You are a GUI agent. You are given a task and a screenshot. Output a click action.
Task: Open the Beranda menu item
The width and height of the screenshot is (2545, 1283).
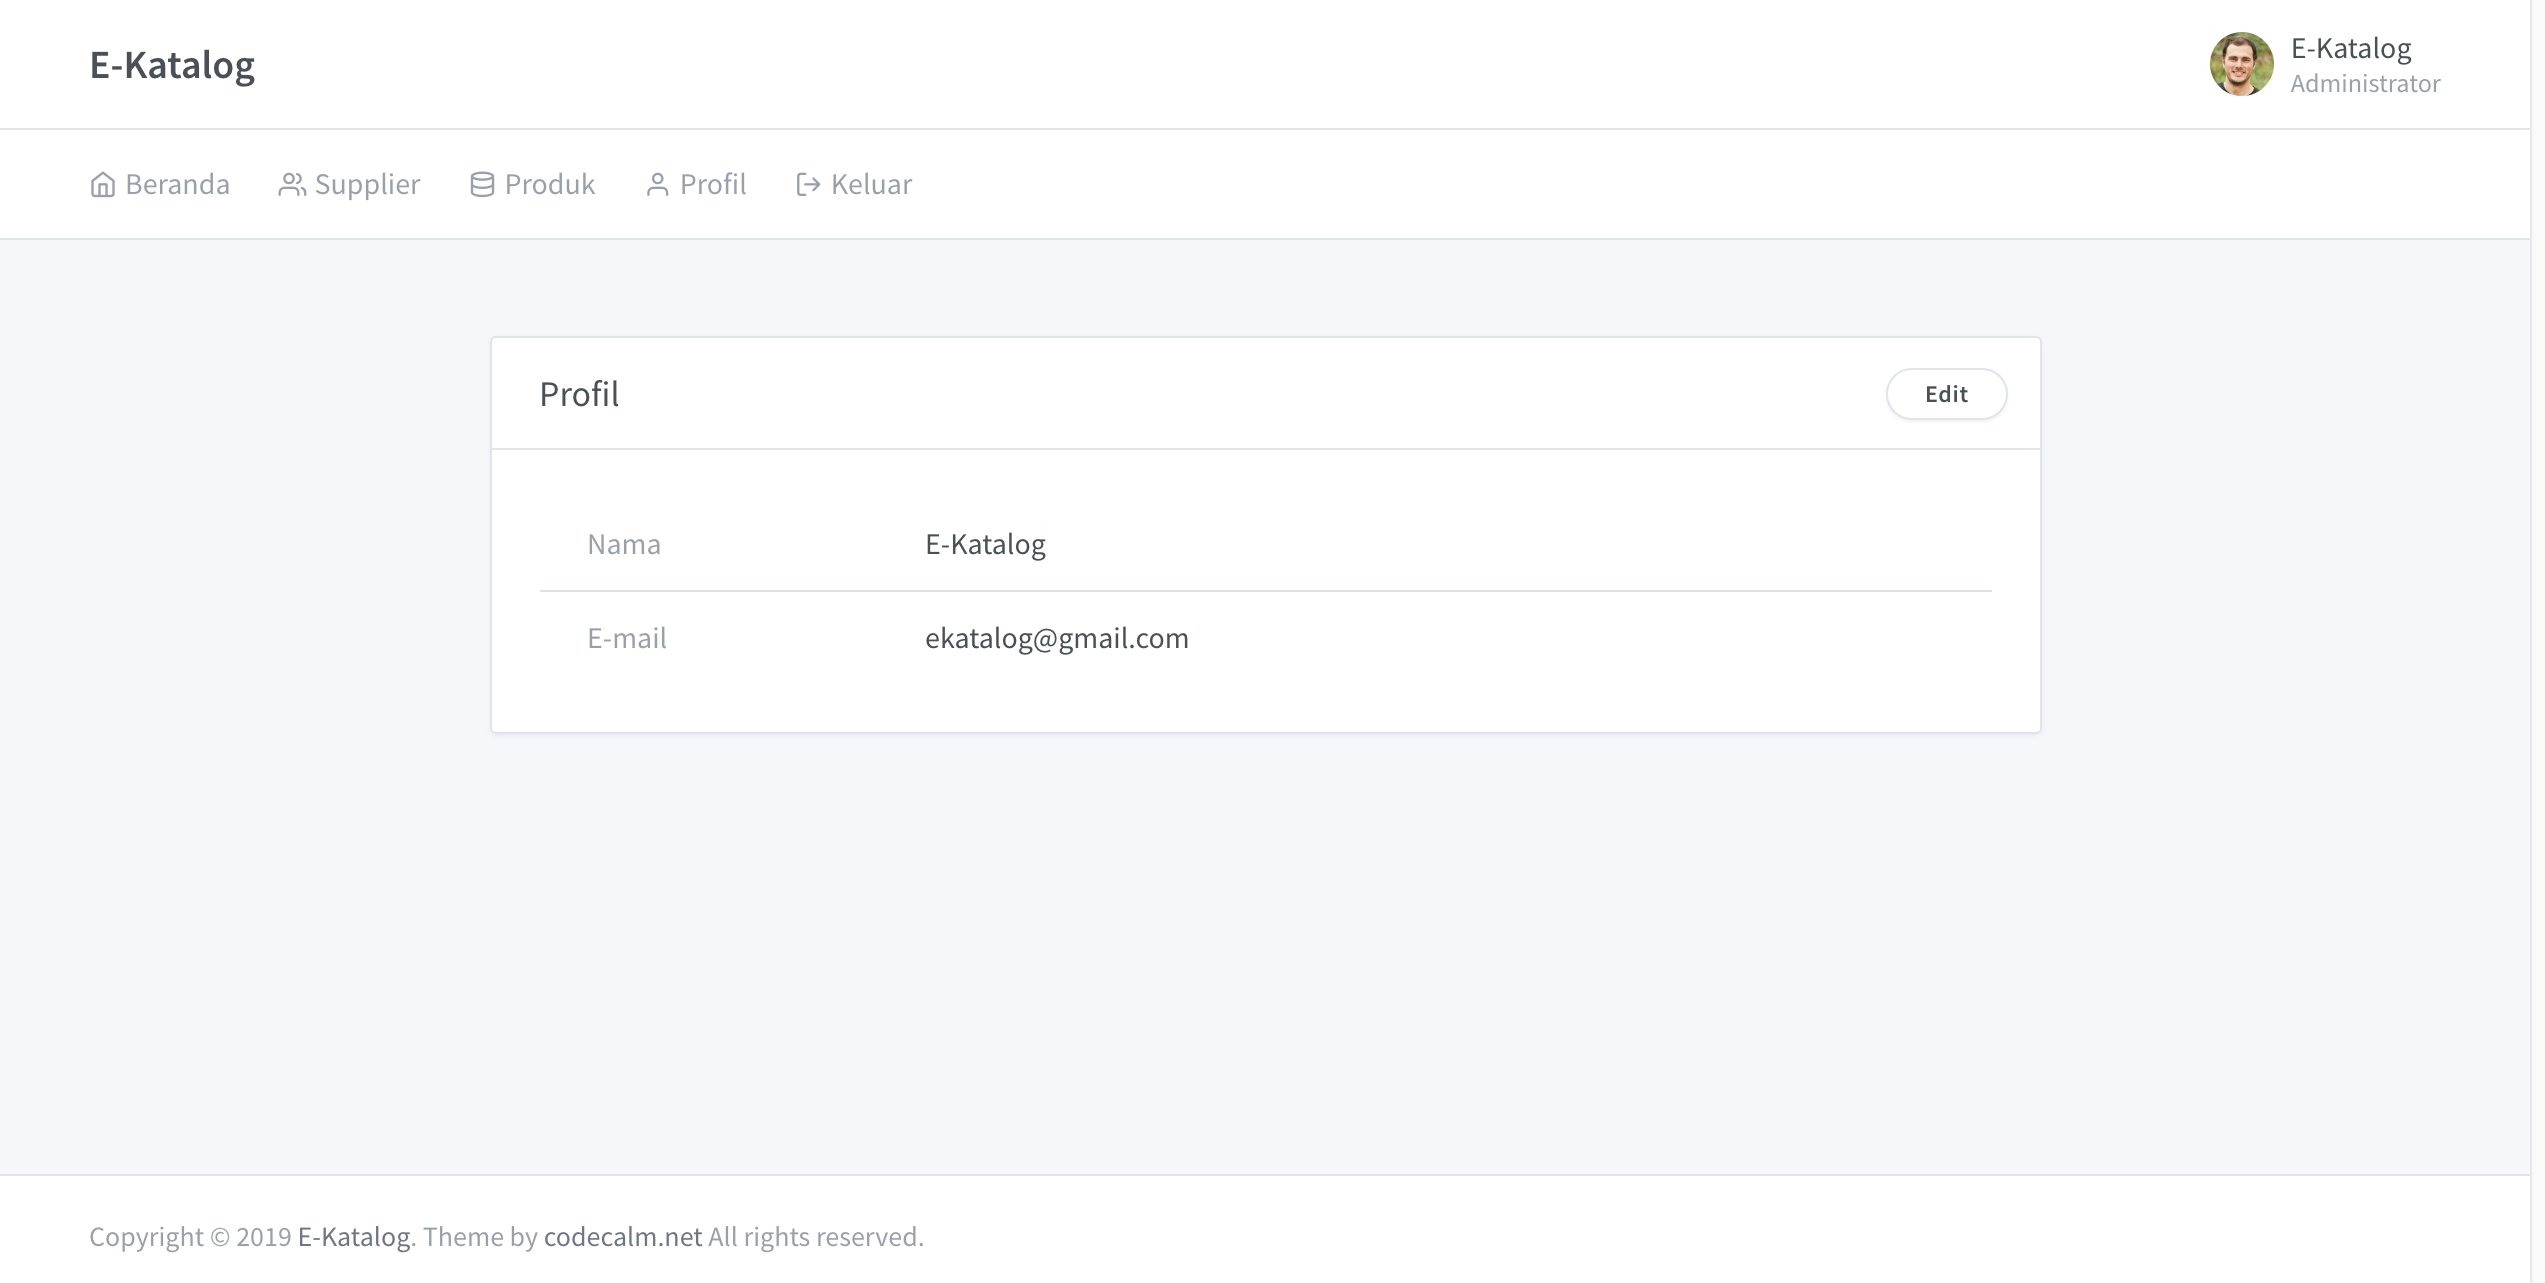(177, 185)
